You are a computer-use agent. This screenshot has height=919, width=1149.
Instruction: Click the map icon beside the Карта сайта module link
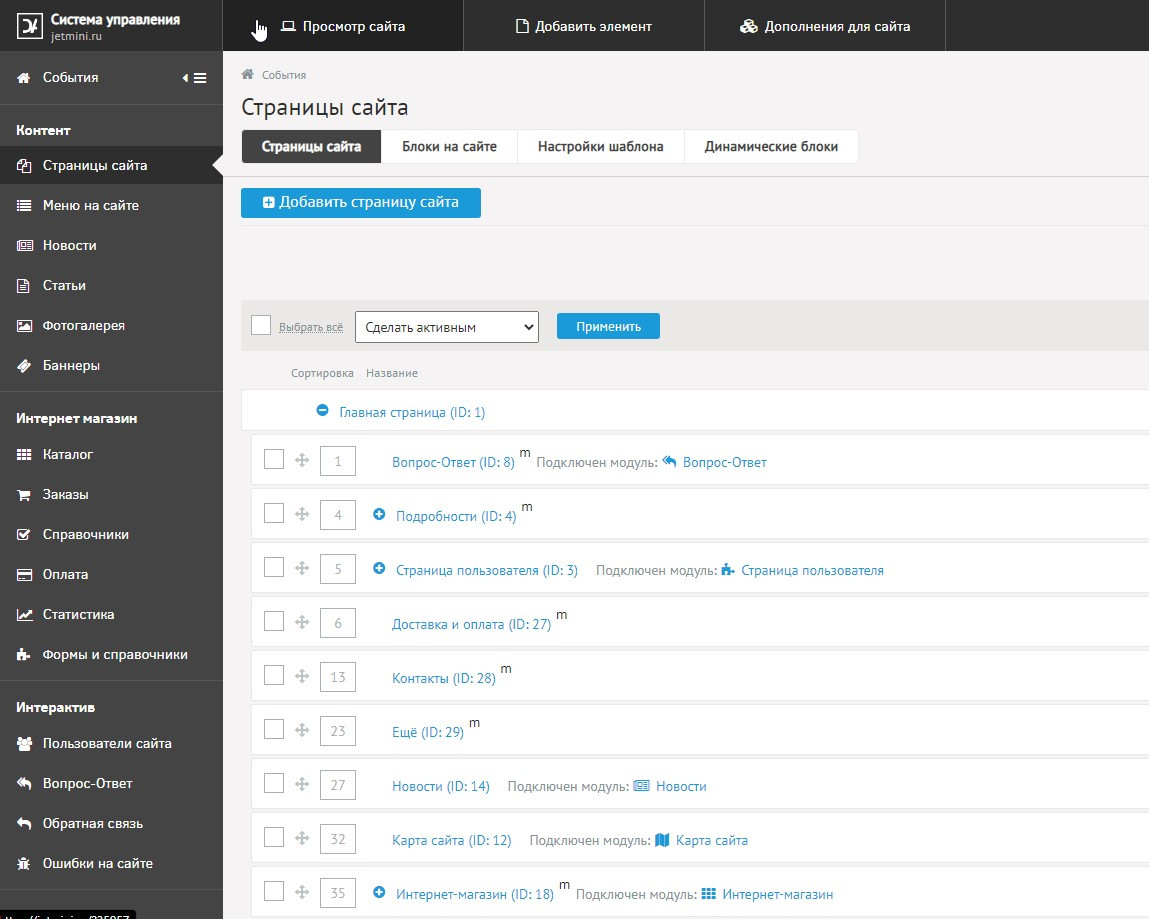[662, 840]
